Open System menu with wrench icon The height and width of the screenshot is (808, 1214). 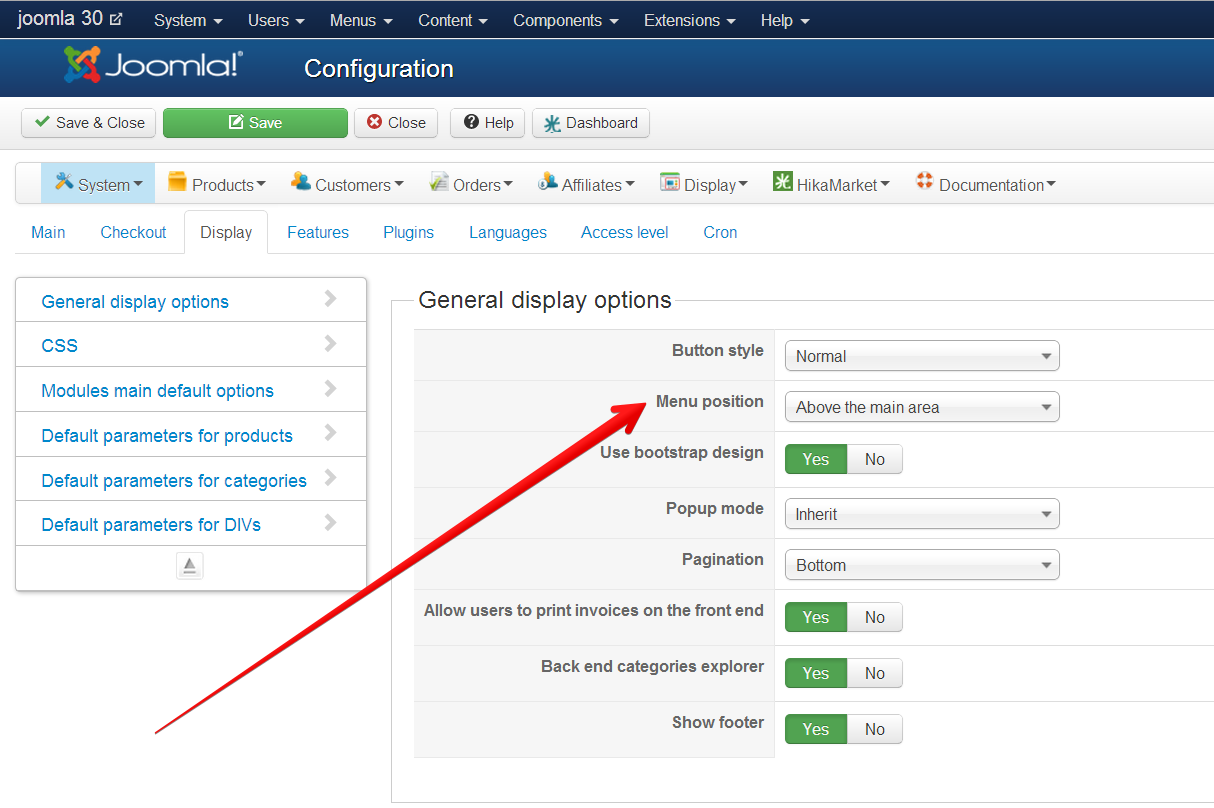[98, 184]
